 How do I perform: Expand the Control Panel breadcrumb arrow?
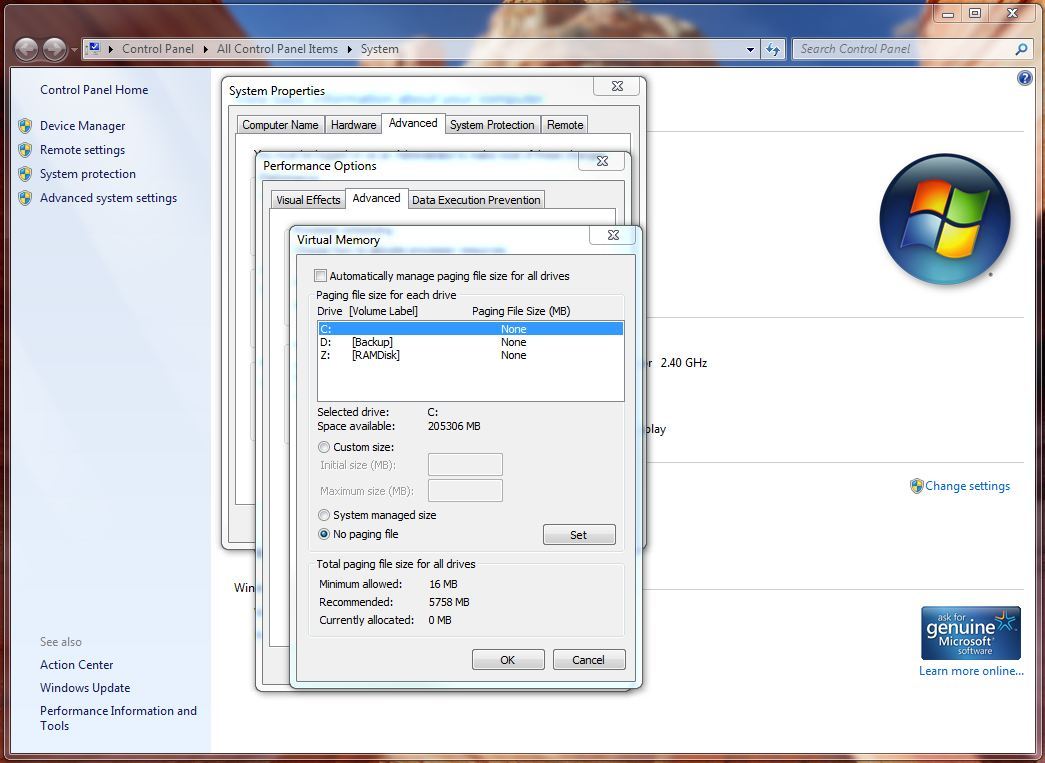[x=207, y=49]
